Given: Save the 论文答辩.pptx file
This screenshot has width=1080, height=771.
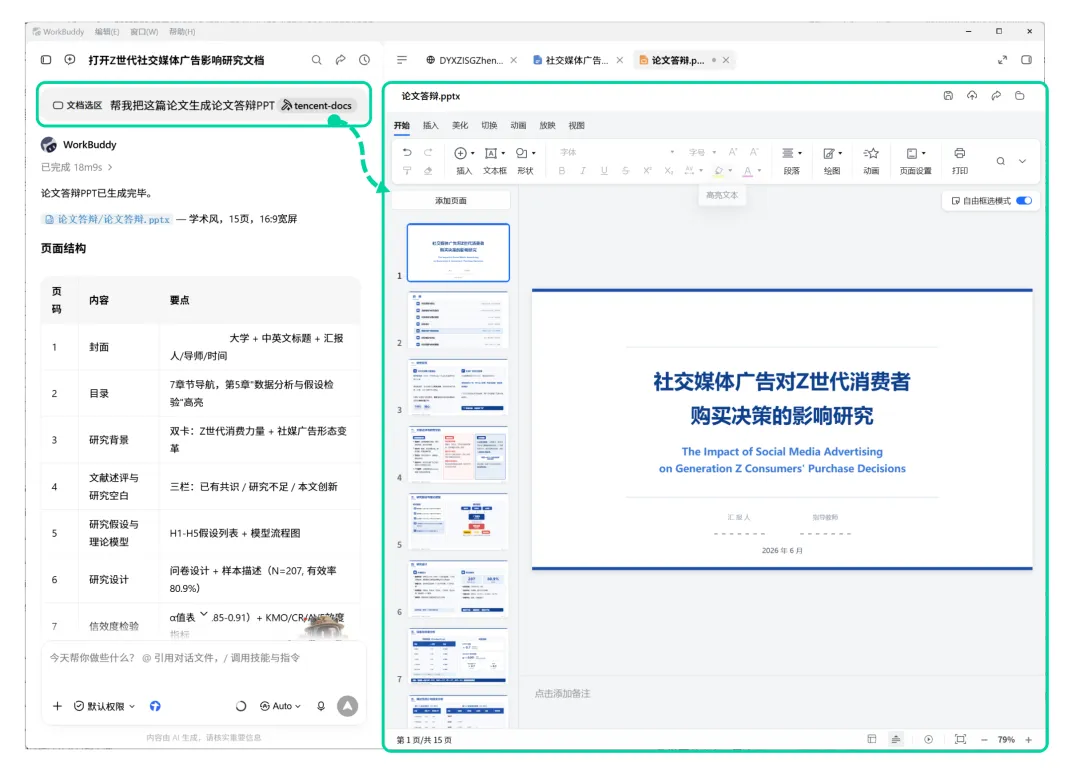Looking at the screenshot, I should 948,96.
